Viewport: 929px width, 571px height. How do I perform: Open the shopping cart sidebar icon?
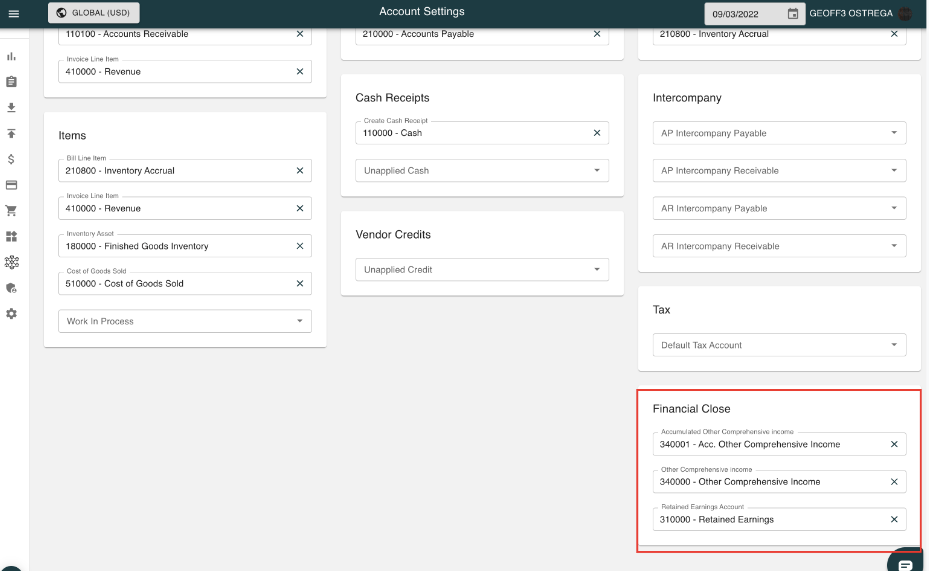point(11,210)
